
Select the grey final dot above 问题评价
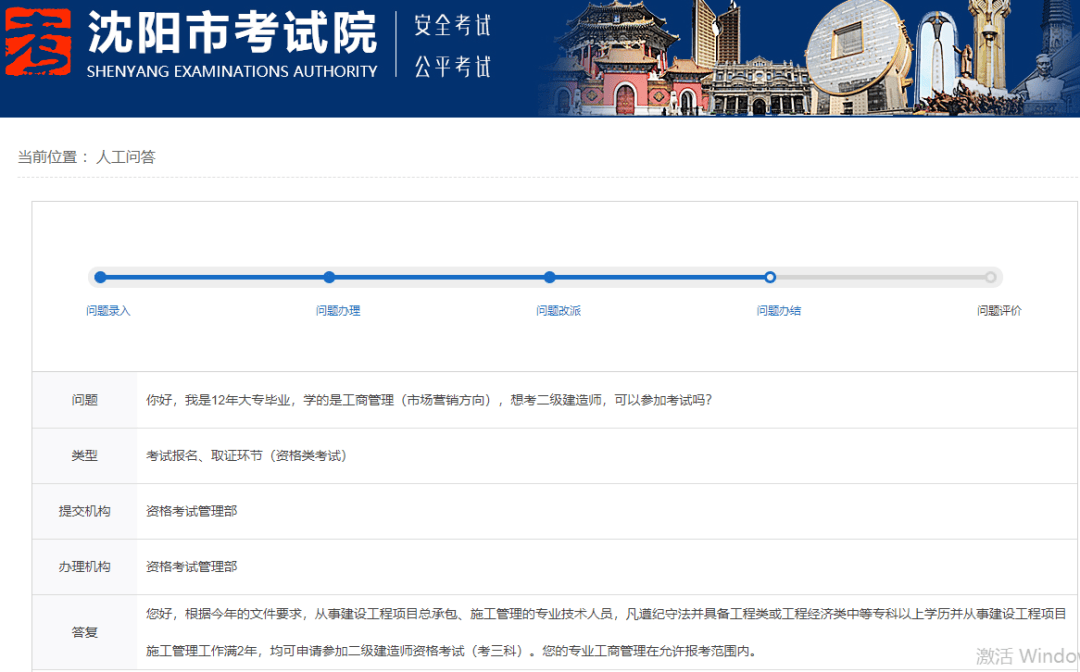pos(990,277)
